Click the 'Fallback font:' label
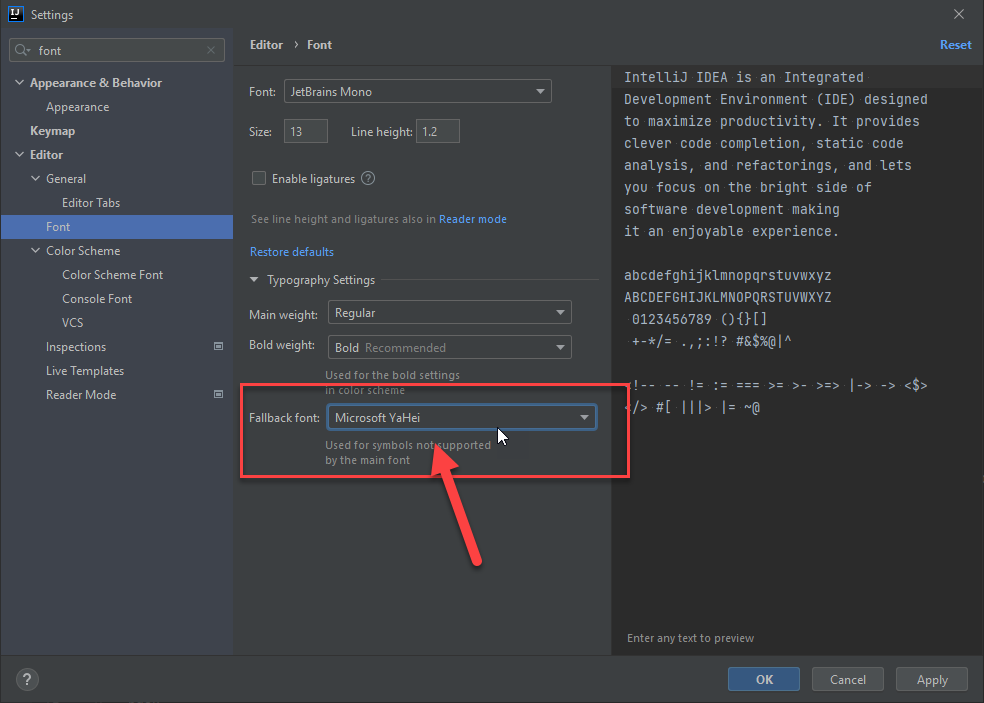Image resolution: width=984 pixels, height=703 pixels. pos(284,417)
